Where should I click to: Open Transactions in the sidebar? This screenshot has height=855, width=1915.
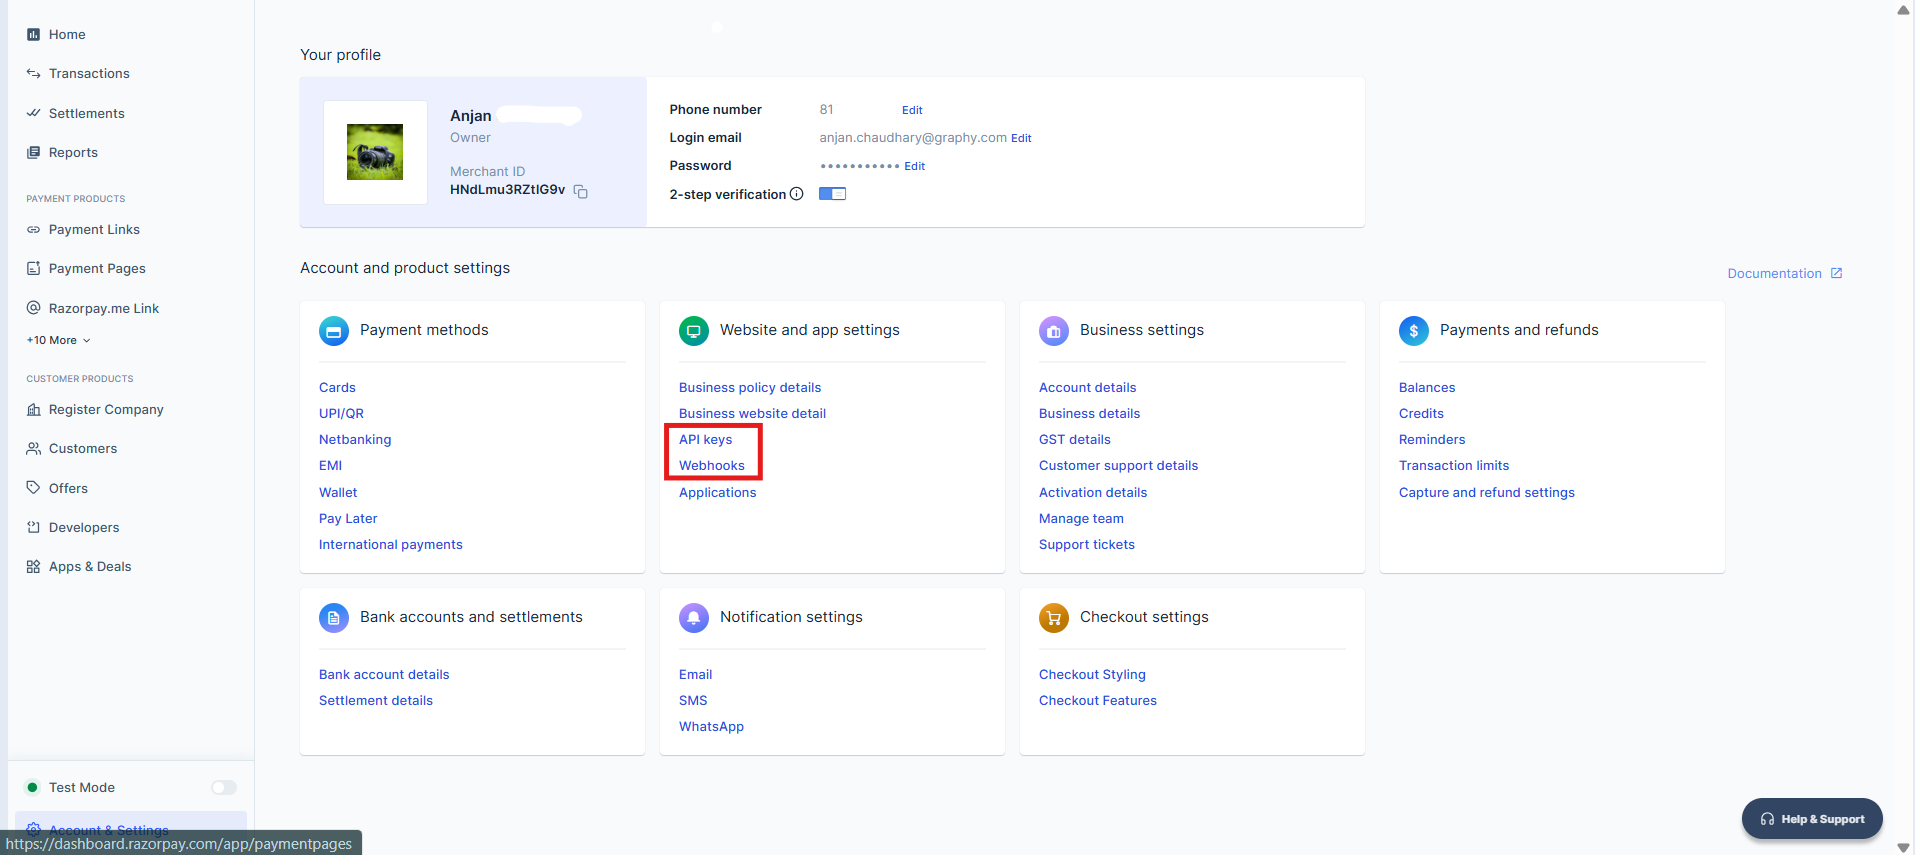pyautogui.click(x=89, y=74)
